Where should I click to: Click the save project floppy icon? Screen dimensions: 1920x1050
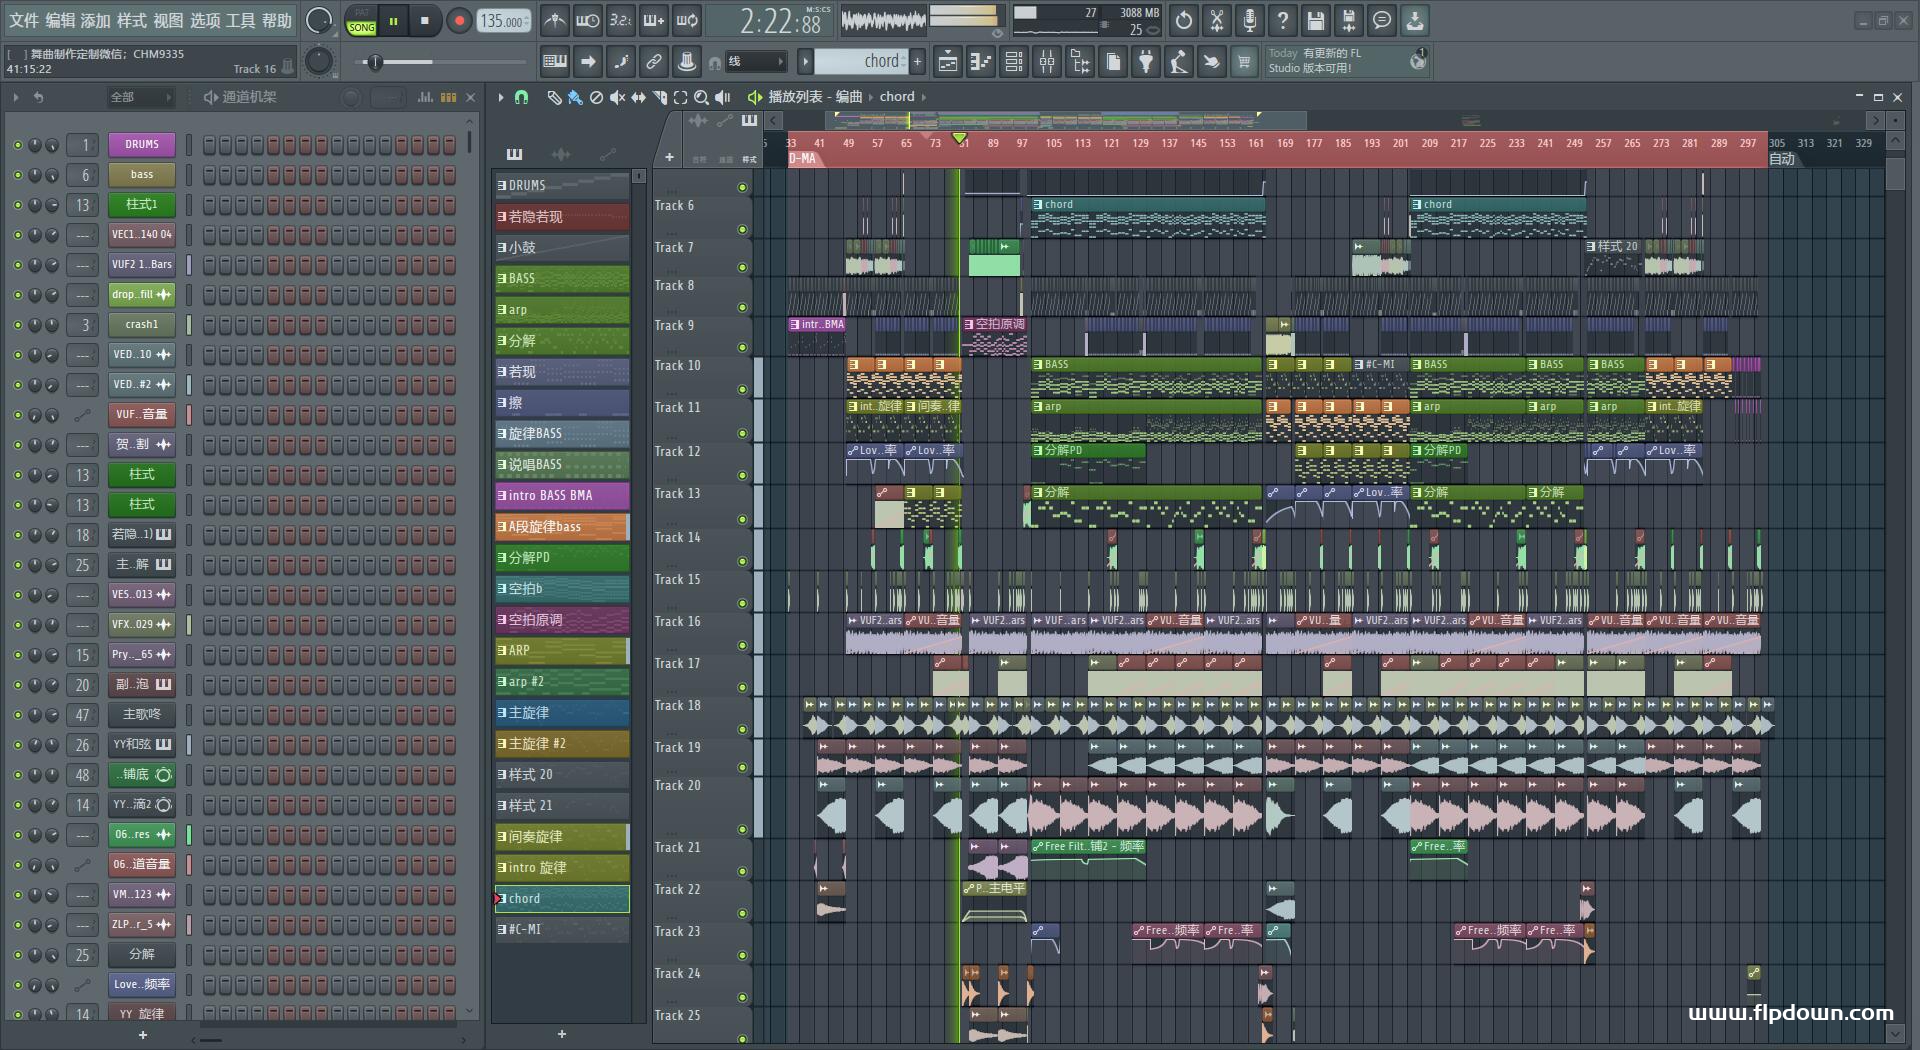click(1316, 20)
